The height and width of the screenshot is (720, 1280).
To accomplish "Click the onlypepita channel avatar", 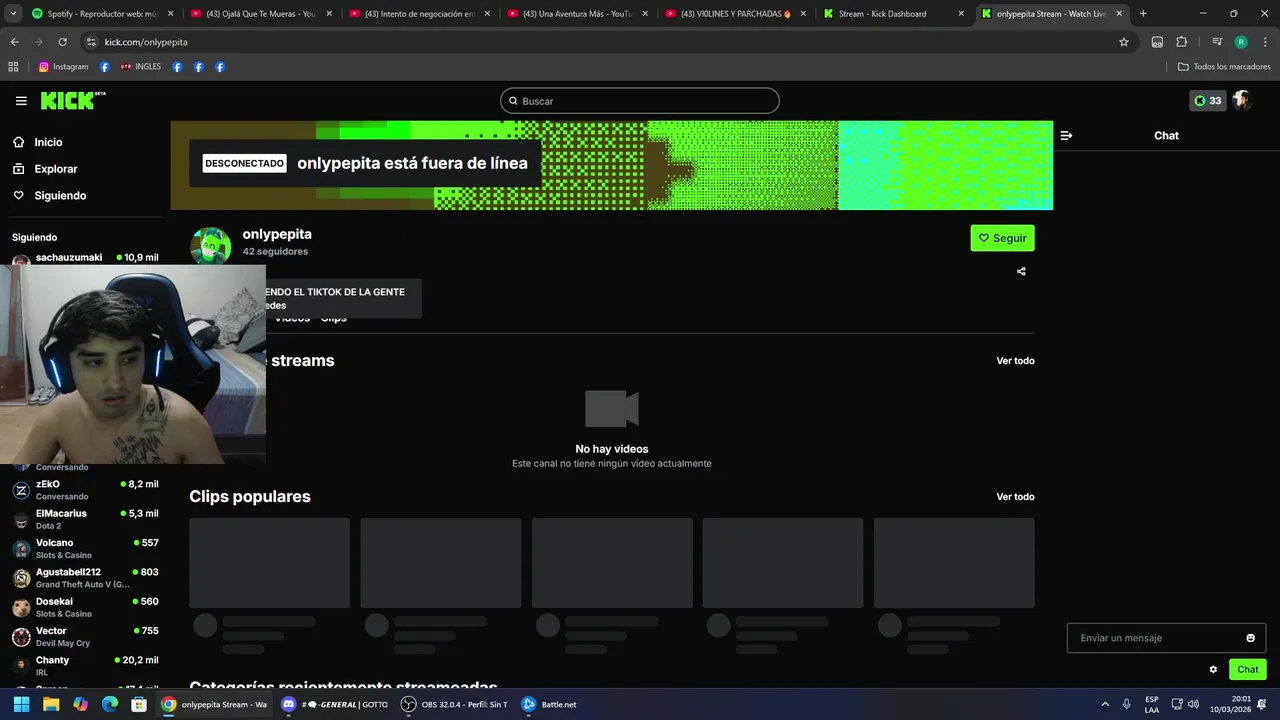I will pyautogui.click(x=211, y=246).
